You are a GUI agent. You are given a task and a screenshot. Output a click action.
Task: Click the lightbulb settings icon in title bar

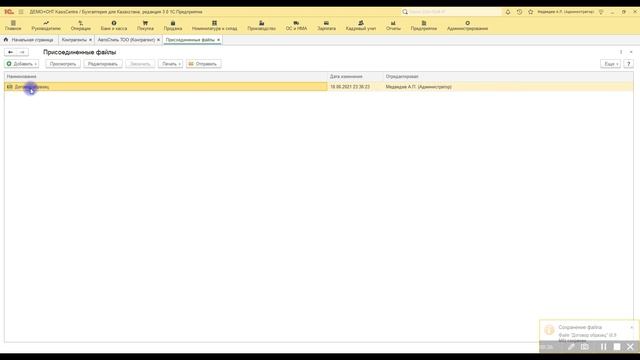(x=601, y=12)
